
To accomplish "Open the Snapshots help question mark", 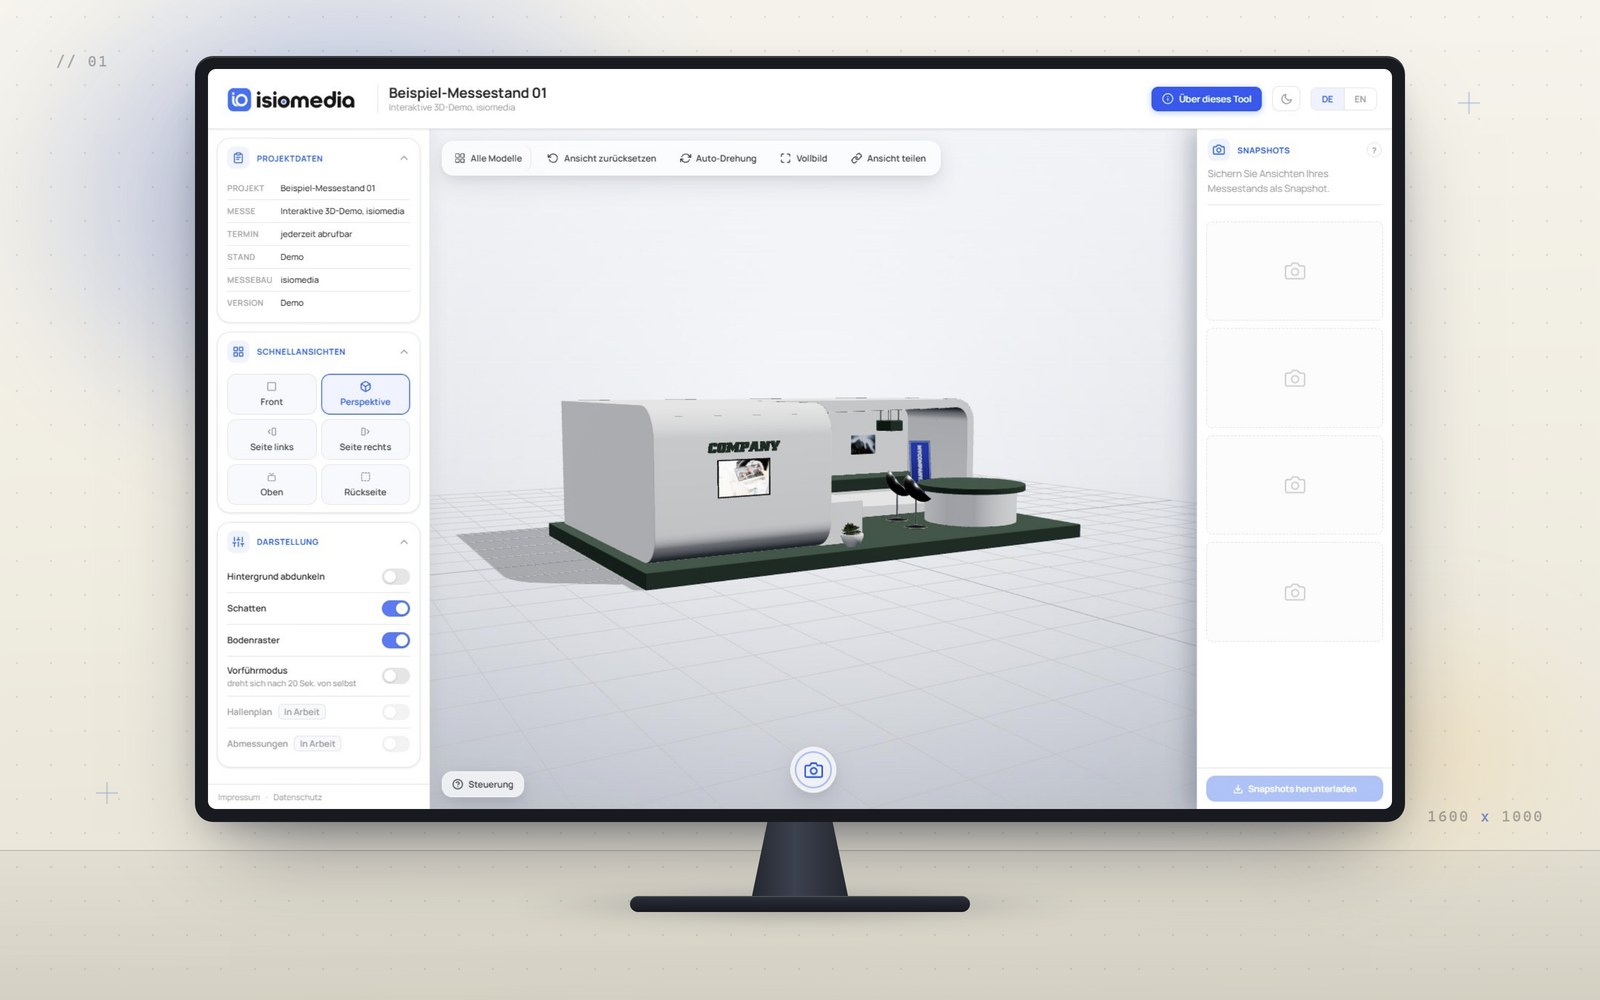I will tap(1374, 150).
